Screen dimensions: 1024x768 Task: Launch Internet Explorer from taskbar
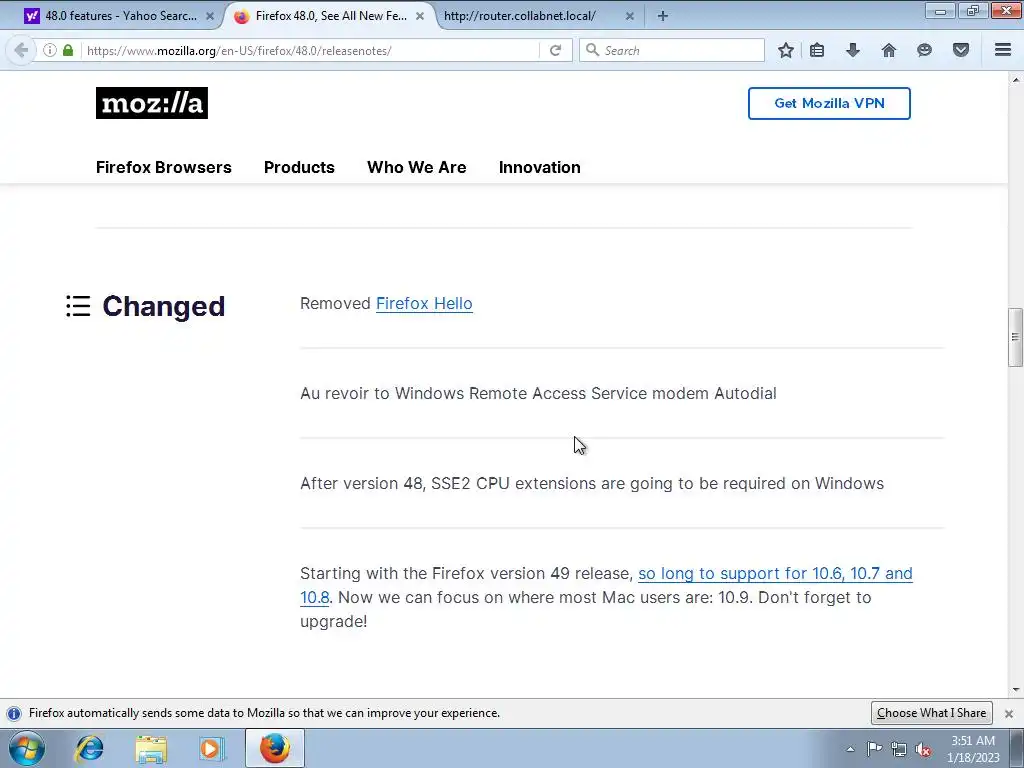coord(89,748)
